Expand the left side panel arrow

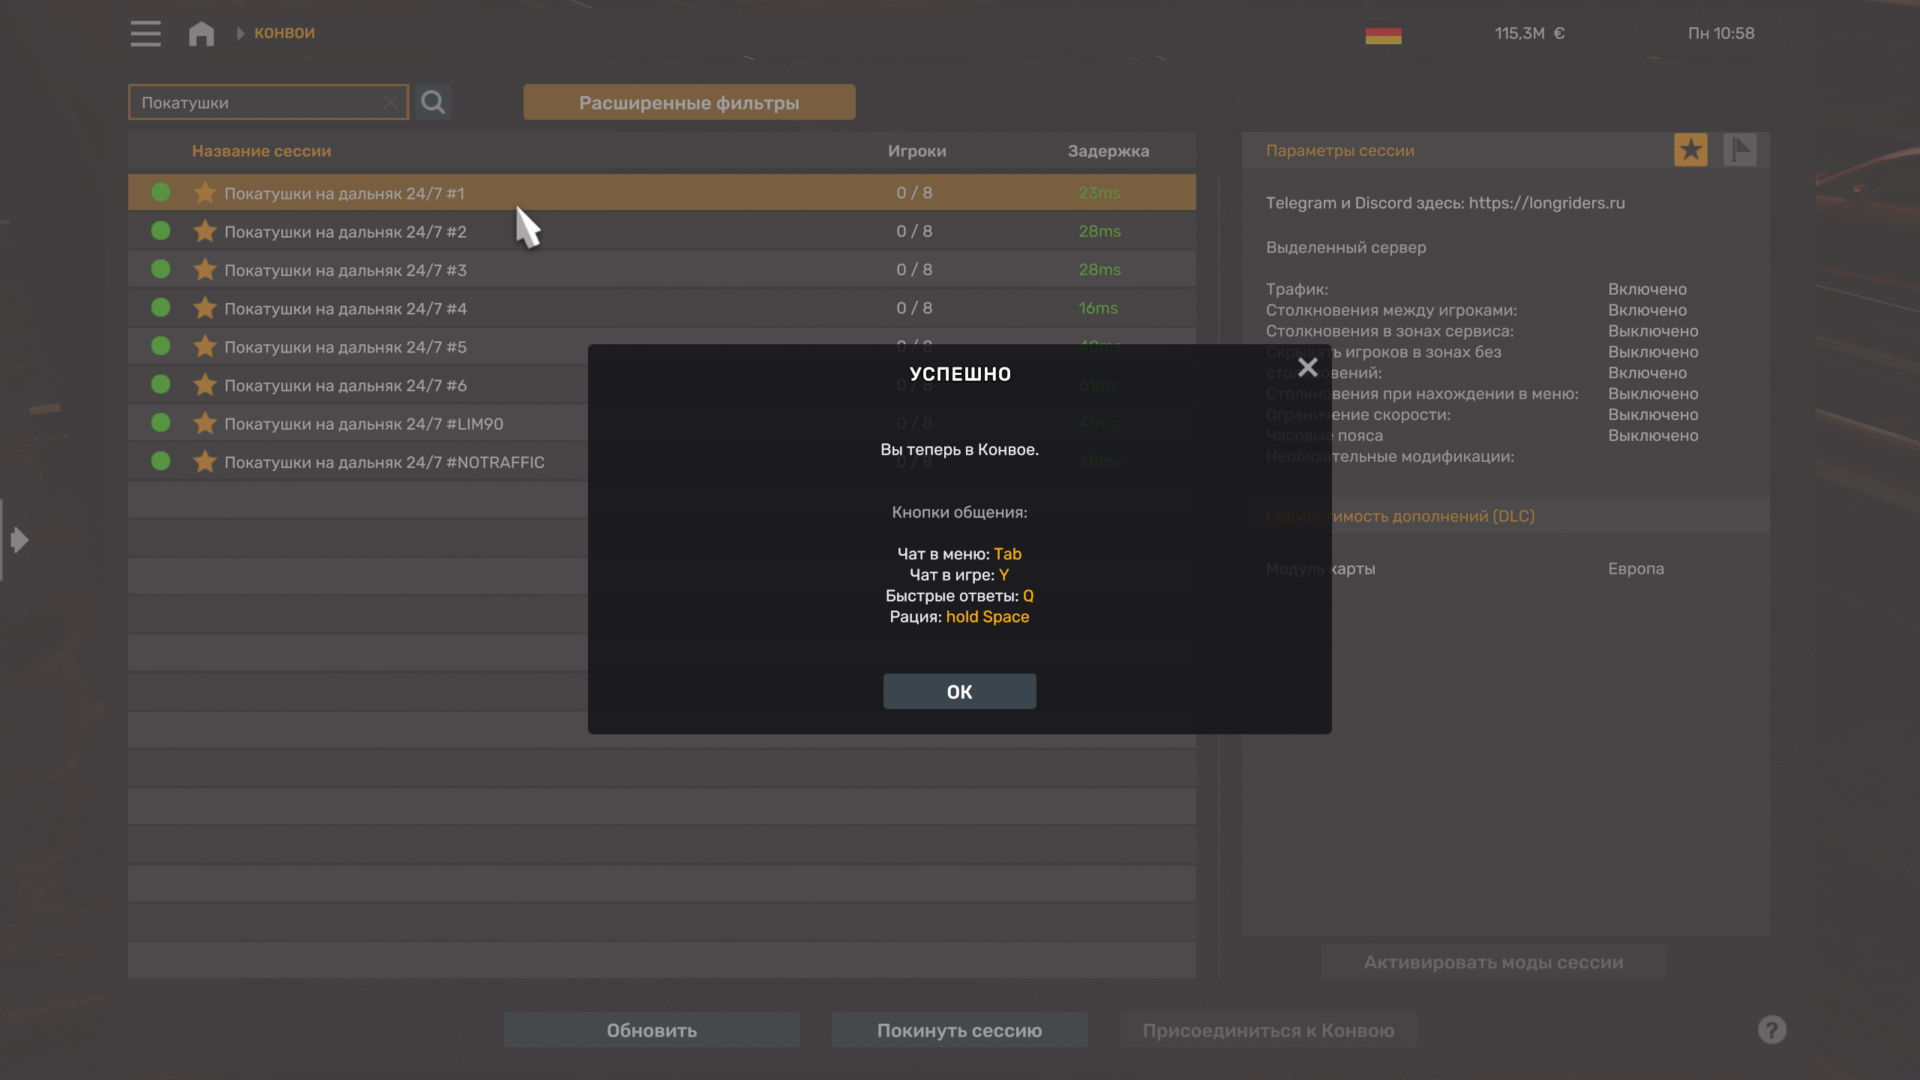point(18,540)
